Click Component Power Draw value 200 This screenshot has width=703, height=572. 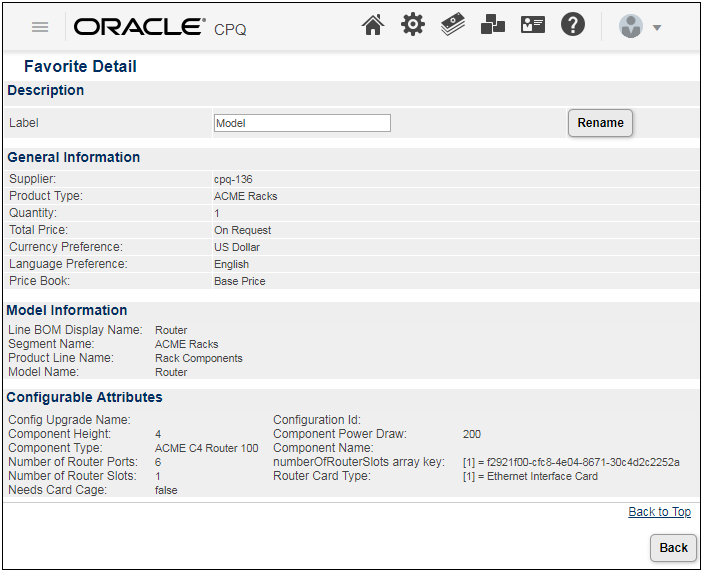click(x=472, y=434)
